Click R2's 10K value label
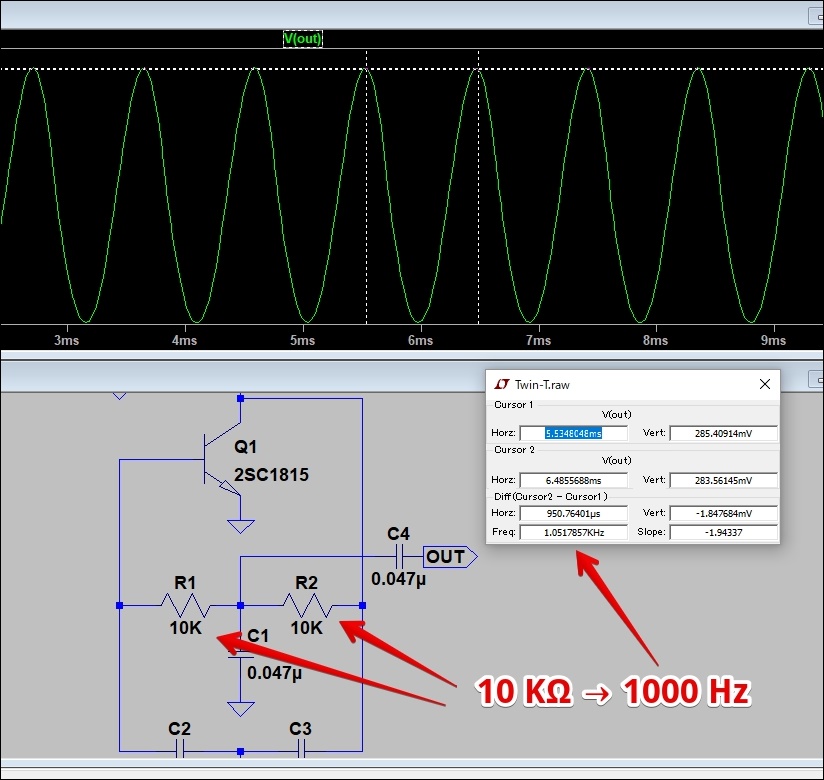Screen dimensions: 824x780 [306, 628]
